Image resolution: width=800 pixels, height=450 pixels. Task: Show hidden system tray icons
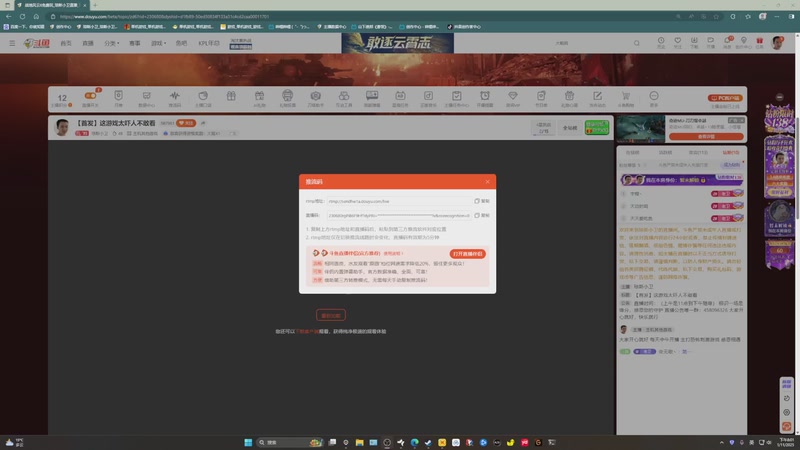tap(721, 443)
